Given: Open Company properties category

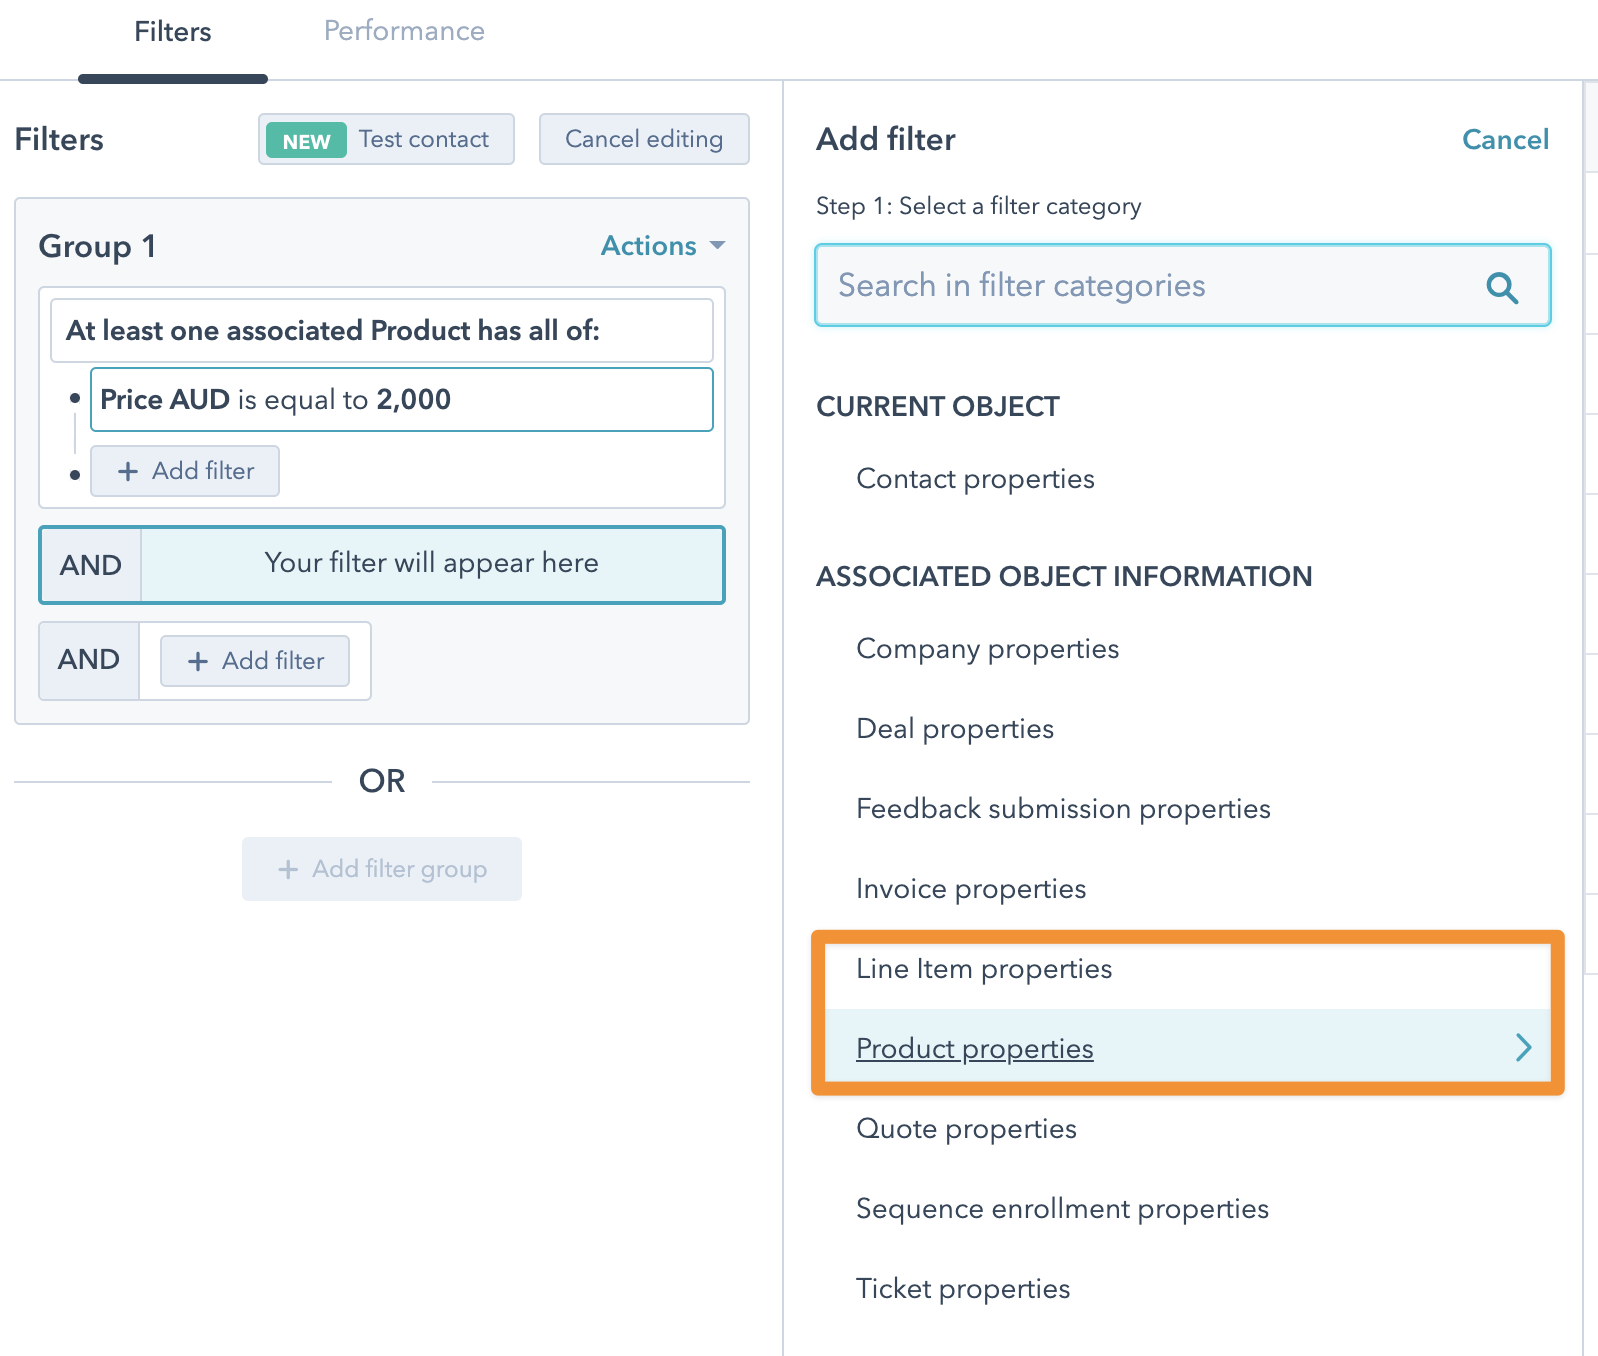Looking at the screenshot, I should coord(987,649).
